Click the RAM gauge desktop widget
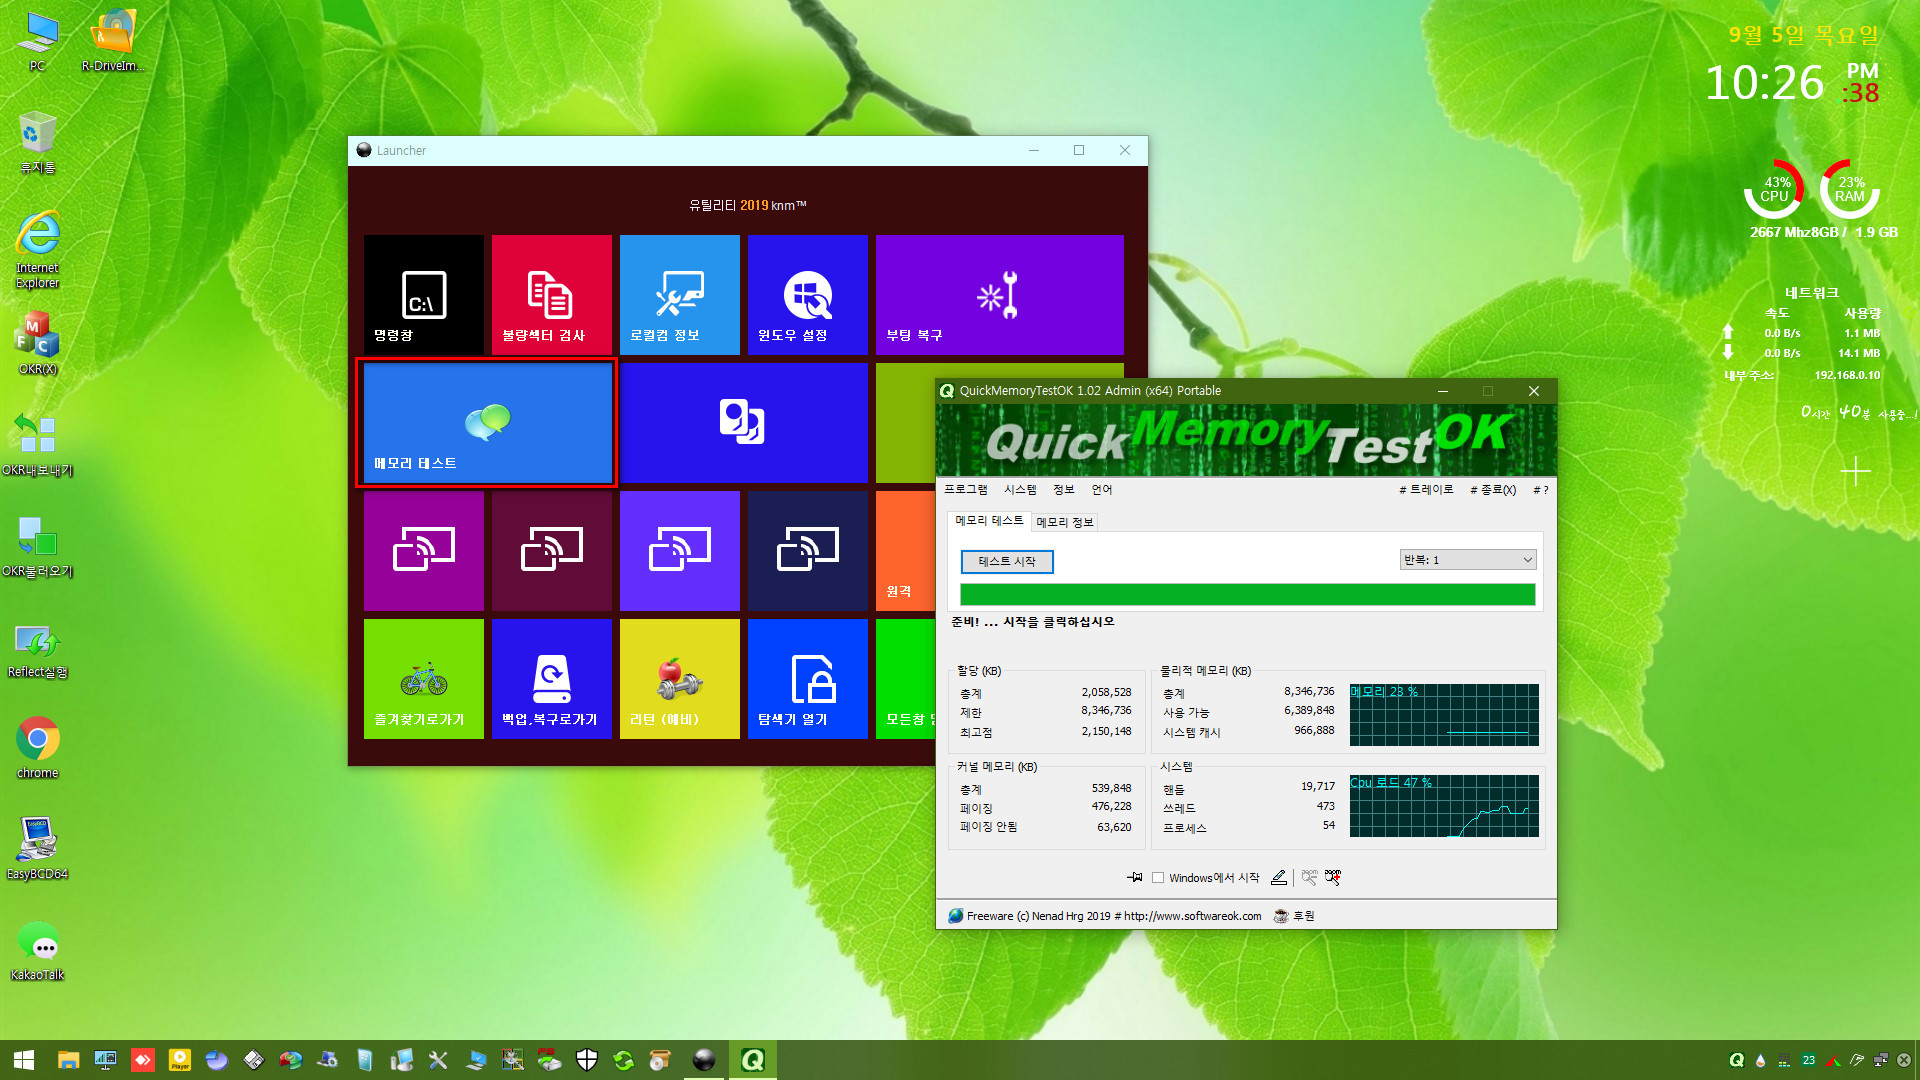Screen dimensions: 1920x1080 [x=1850, y=189]
